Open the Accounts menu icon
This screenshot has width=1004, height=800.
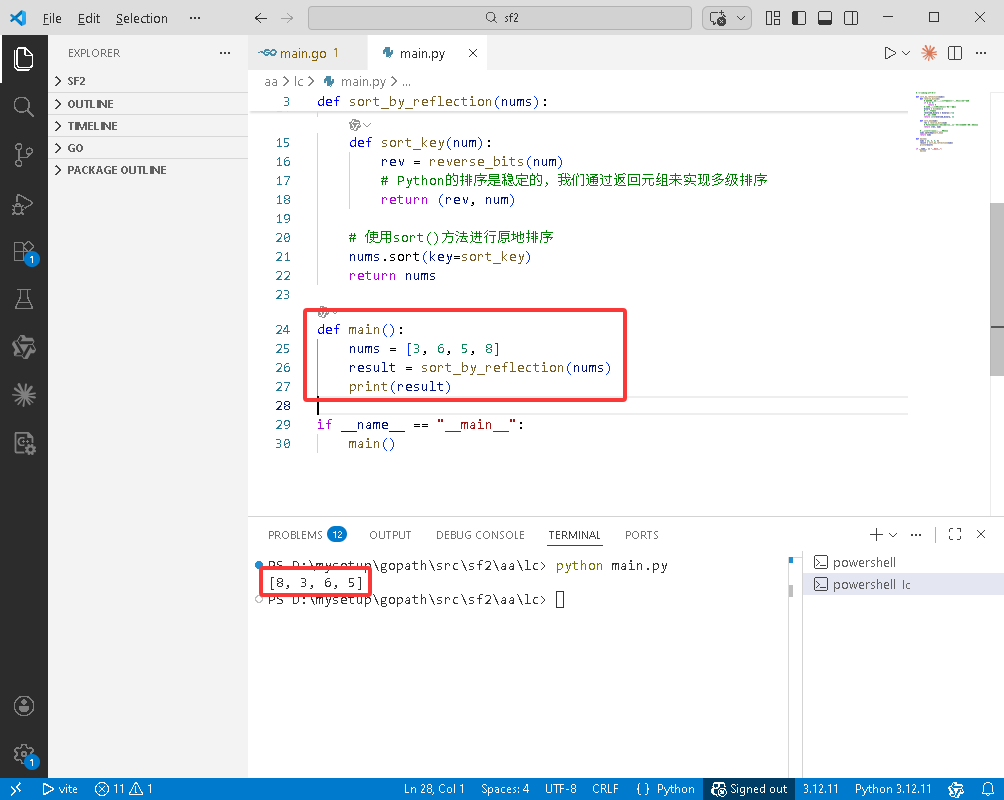[x=24, y=706]
